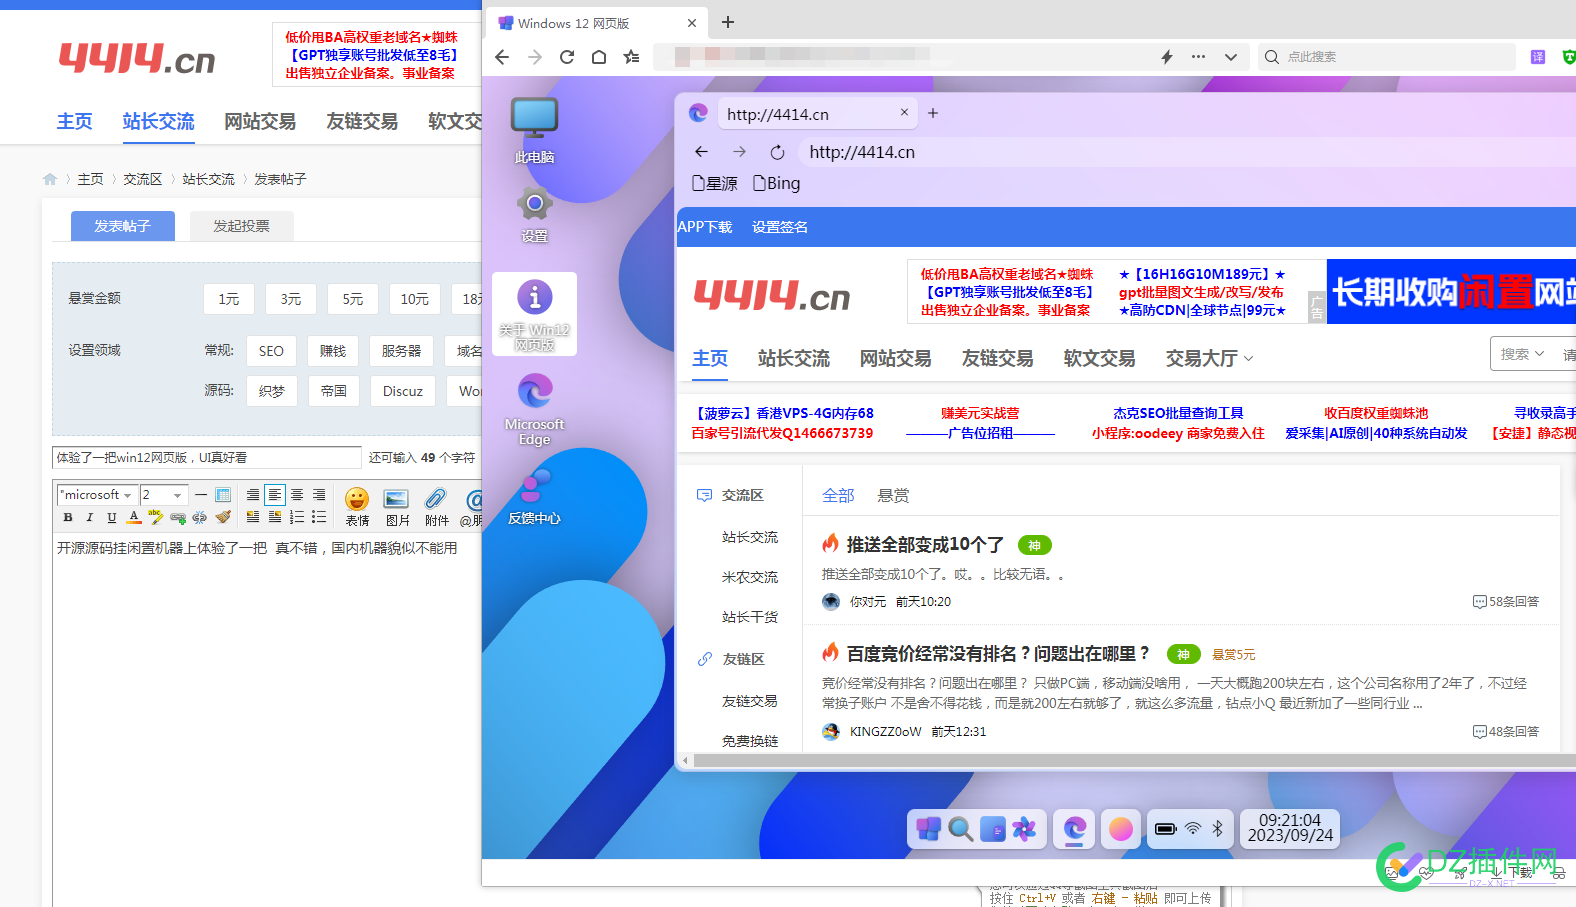Choose the 服务器 field tag
Image resolution: width=1576 pixels, height=907 pixels.
[x=401, y=351]
